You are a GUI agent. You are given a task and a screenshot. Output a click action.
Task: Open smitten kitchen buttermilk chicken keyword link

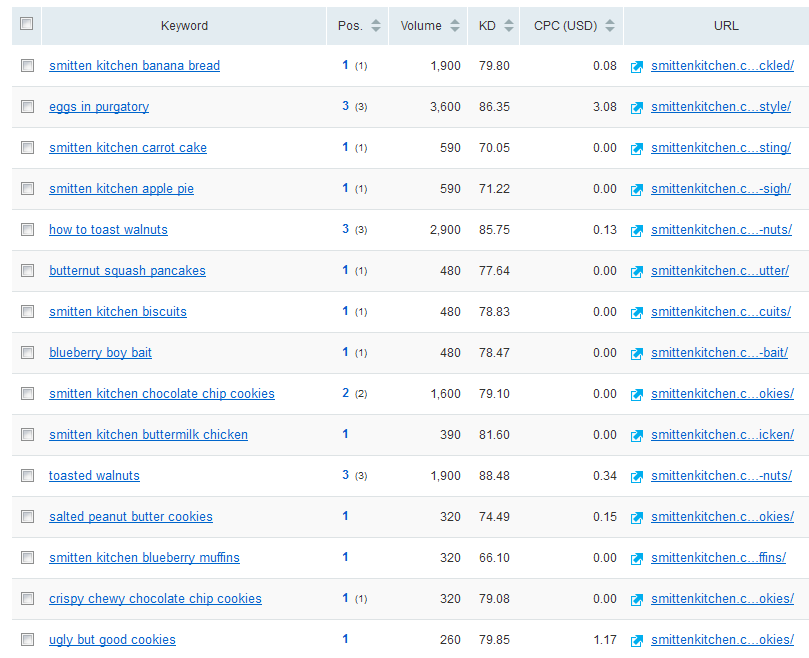point(149,435)
